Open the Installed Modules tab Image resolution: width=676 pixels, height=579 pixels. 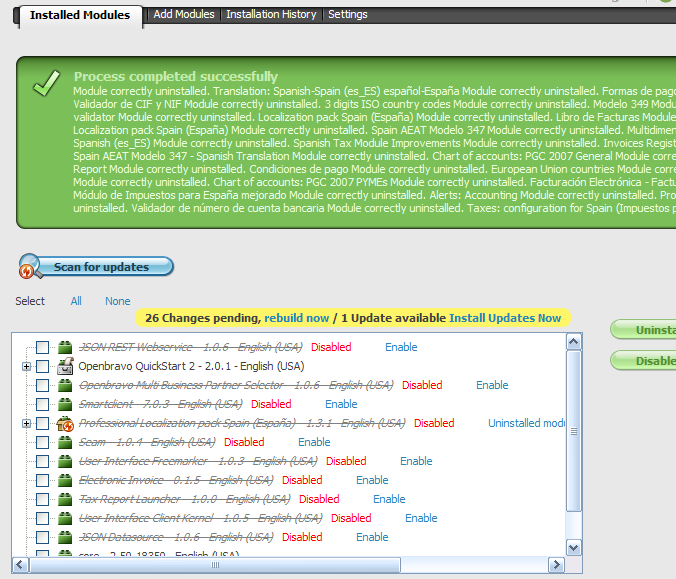pyautogui.click(x=80, y=15)
